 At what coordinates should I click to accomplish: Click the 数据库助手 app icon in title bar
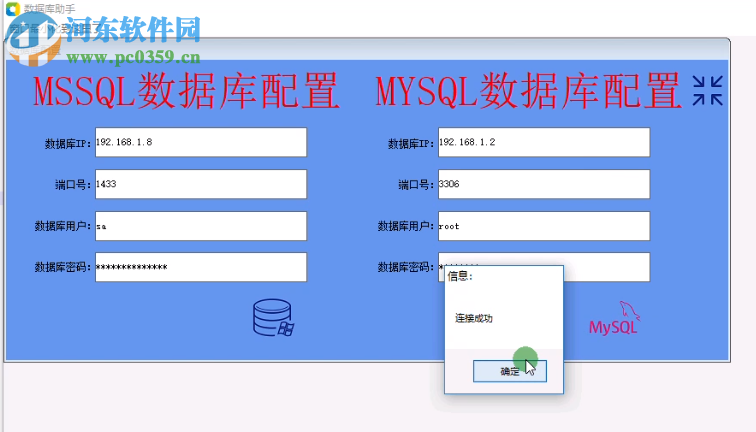pos(13,8)
